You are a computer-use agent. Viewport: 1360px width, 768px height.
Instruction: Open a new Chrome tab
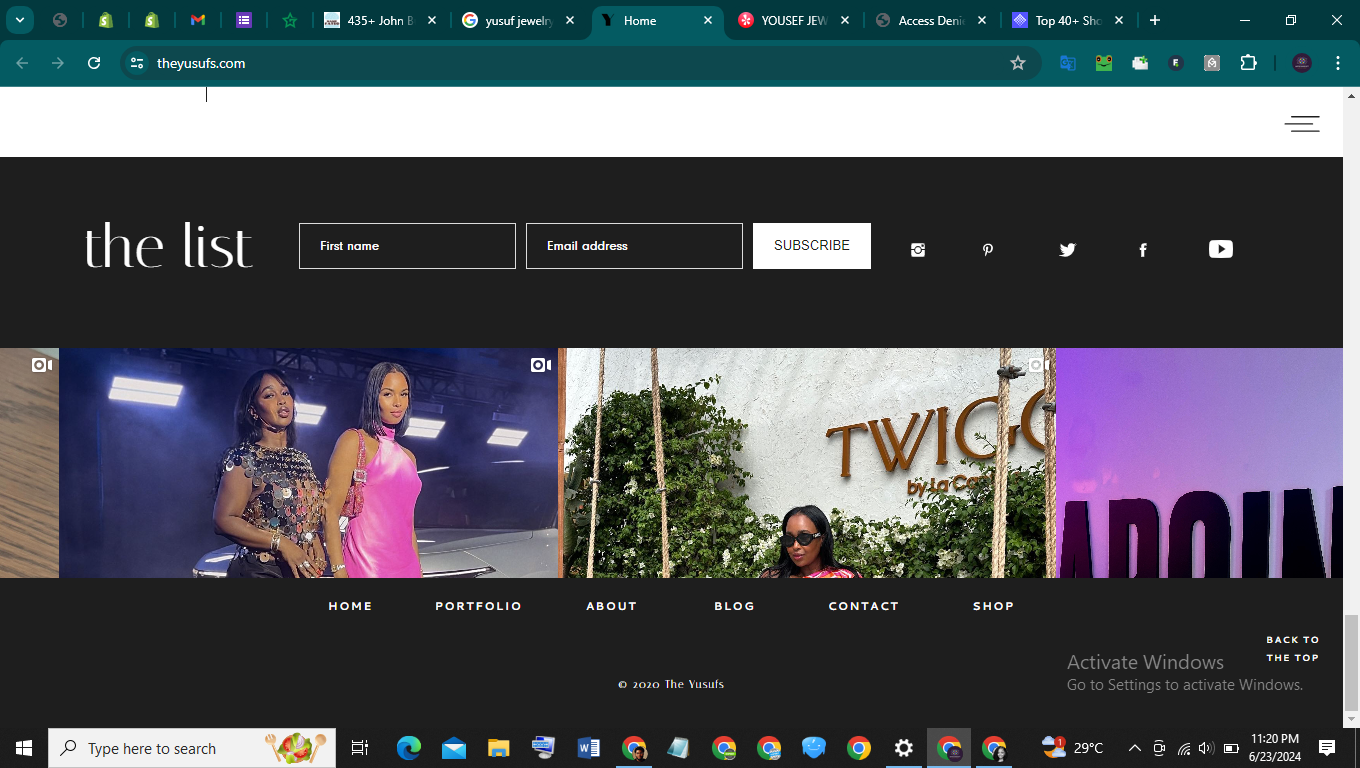click(1155, 20)
